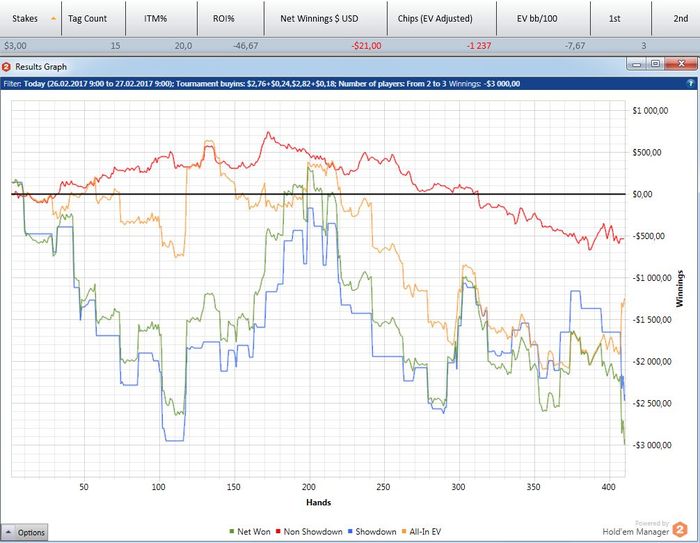Sort by ROI% column header
Viewport: 700px width, 543px height.
[x=230, y=18]
